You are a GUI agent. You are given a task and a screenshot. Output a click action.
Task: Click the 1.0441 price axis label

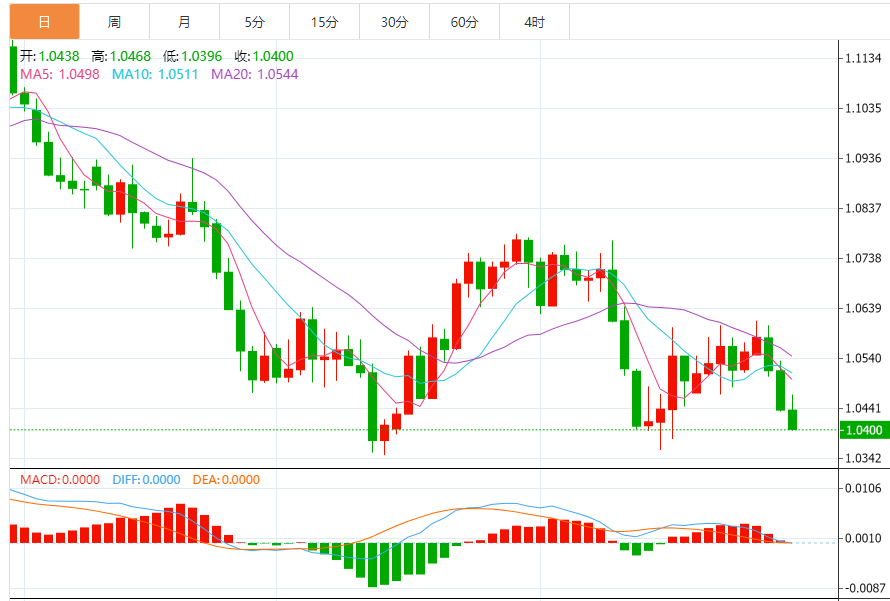click(863, 408)
